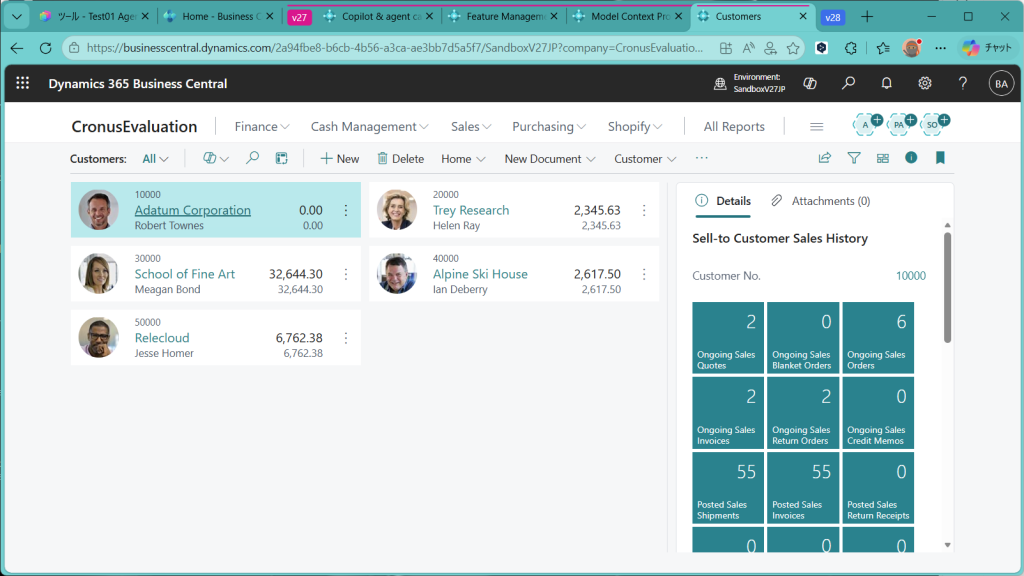Expand the Customers All views dropdown

point(155,158)
